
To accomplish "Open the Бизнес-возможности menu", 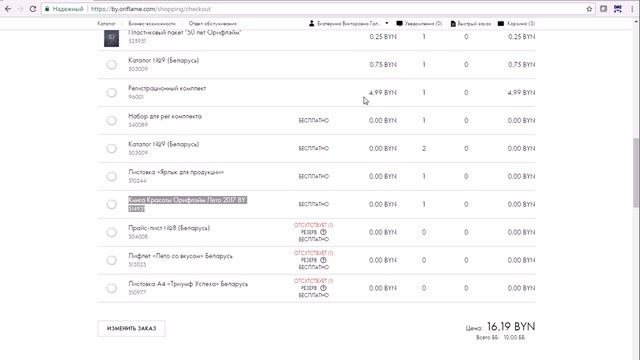I will 152,24.
